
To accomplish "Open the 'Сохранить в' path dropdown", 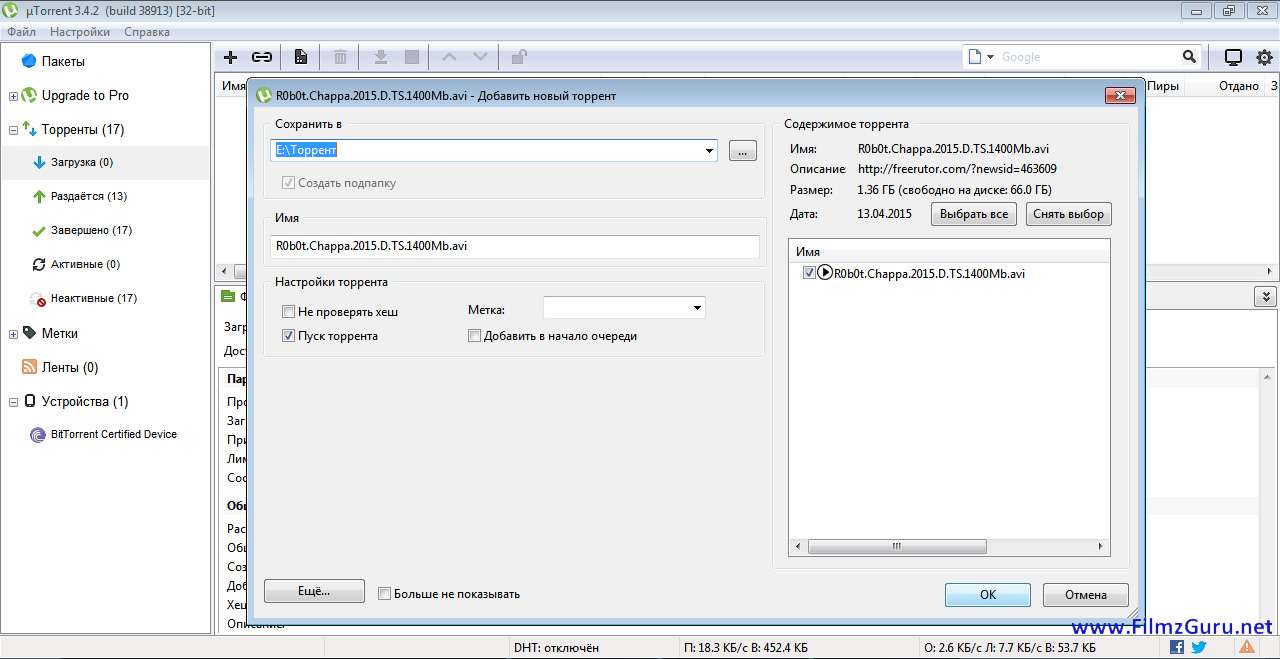I will [709, 151].
